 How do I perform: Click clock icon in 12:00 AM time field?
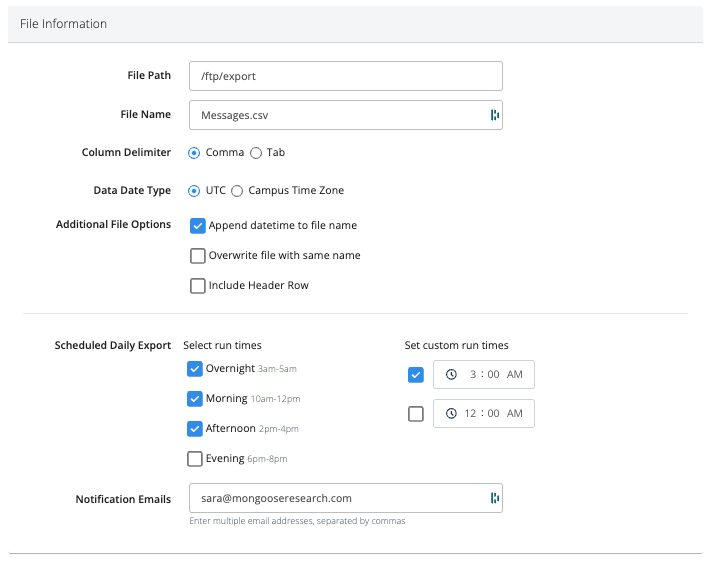click(451, 414)
